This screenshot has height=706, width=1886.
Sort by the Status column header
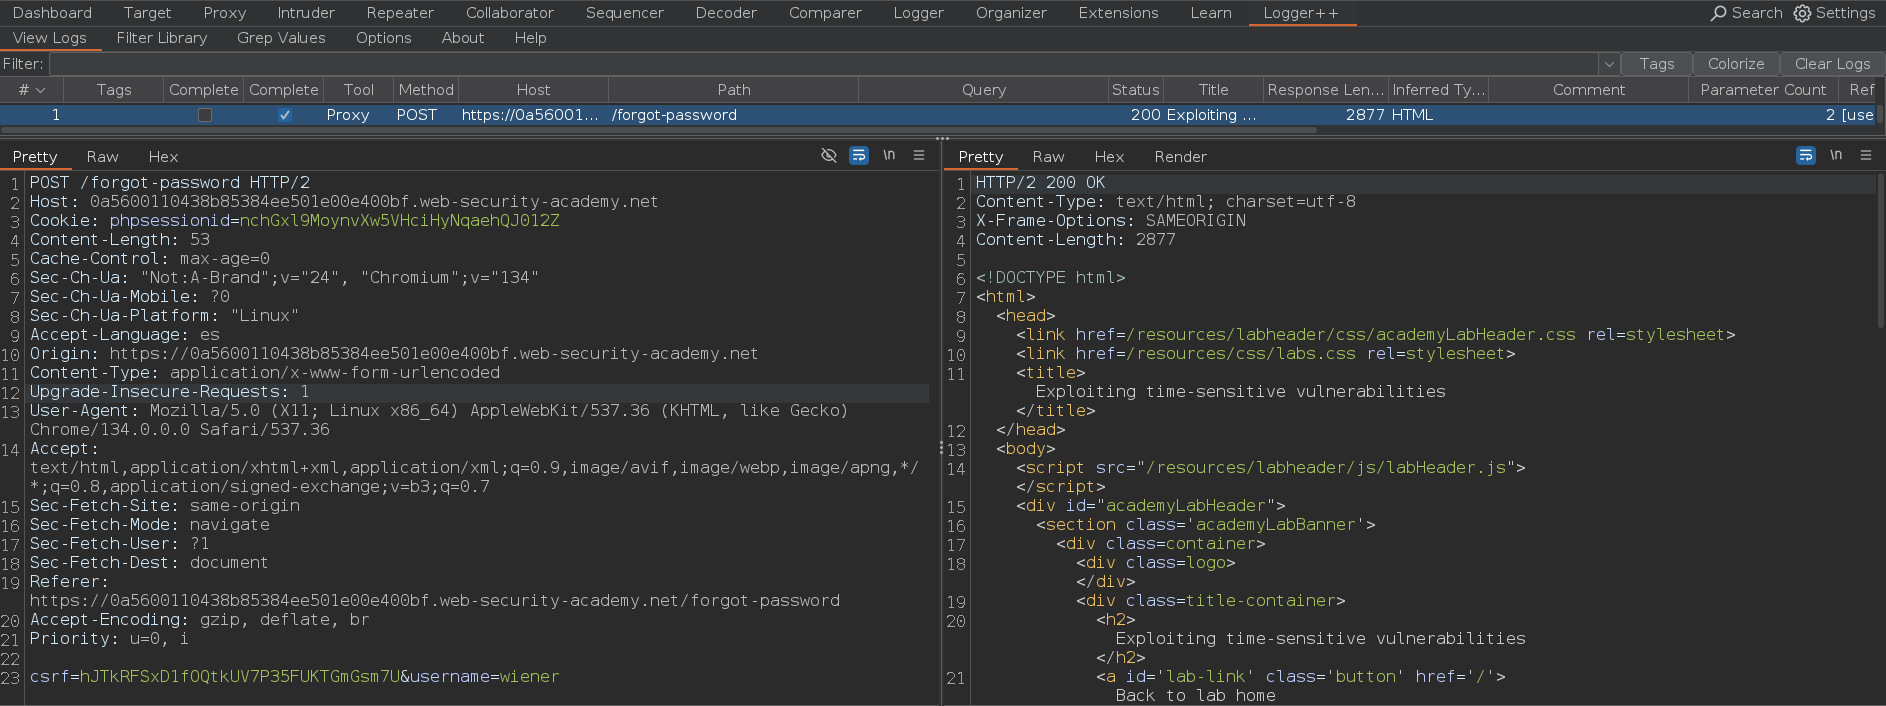tap(1136, 90)
